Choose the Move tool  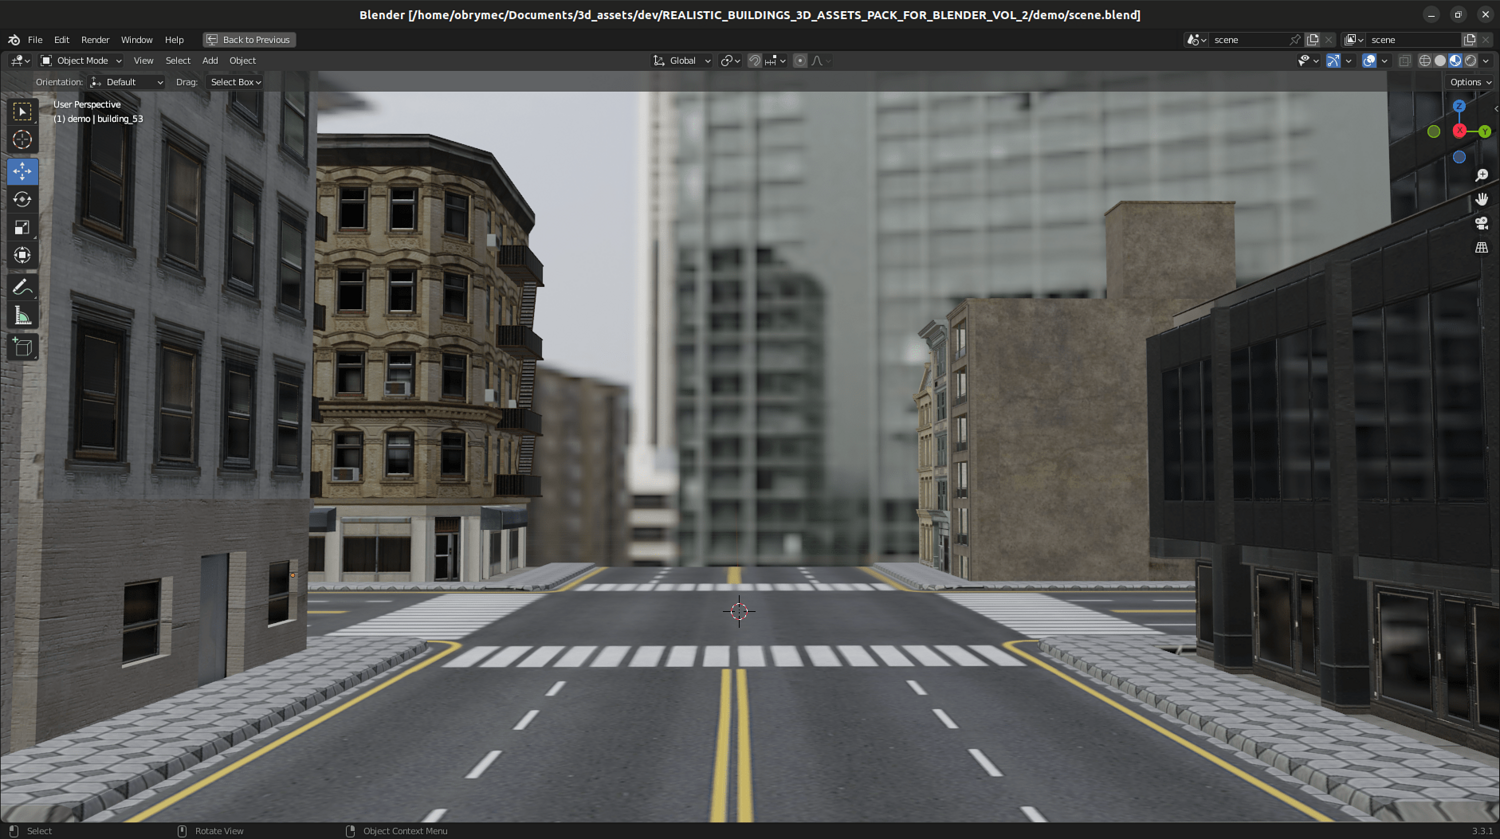point(22,172)
